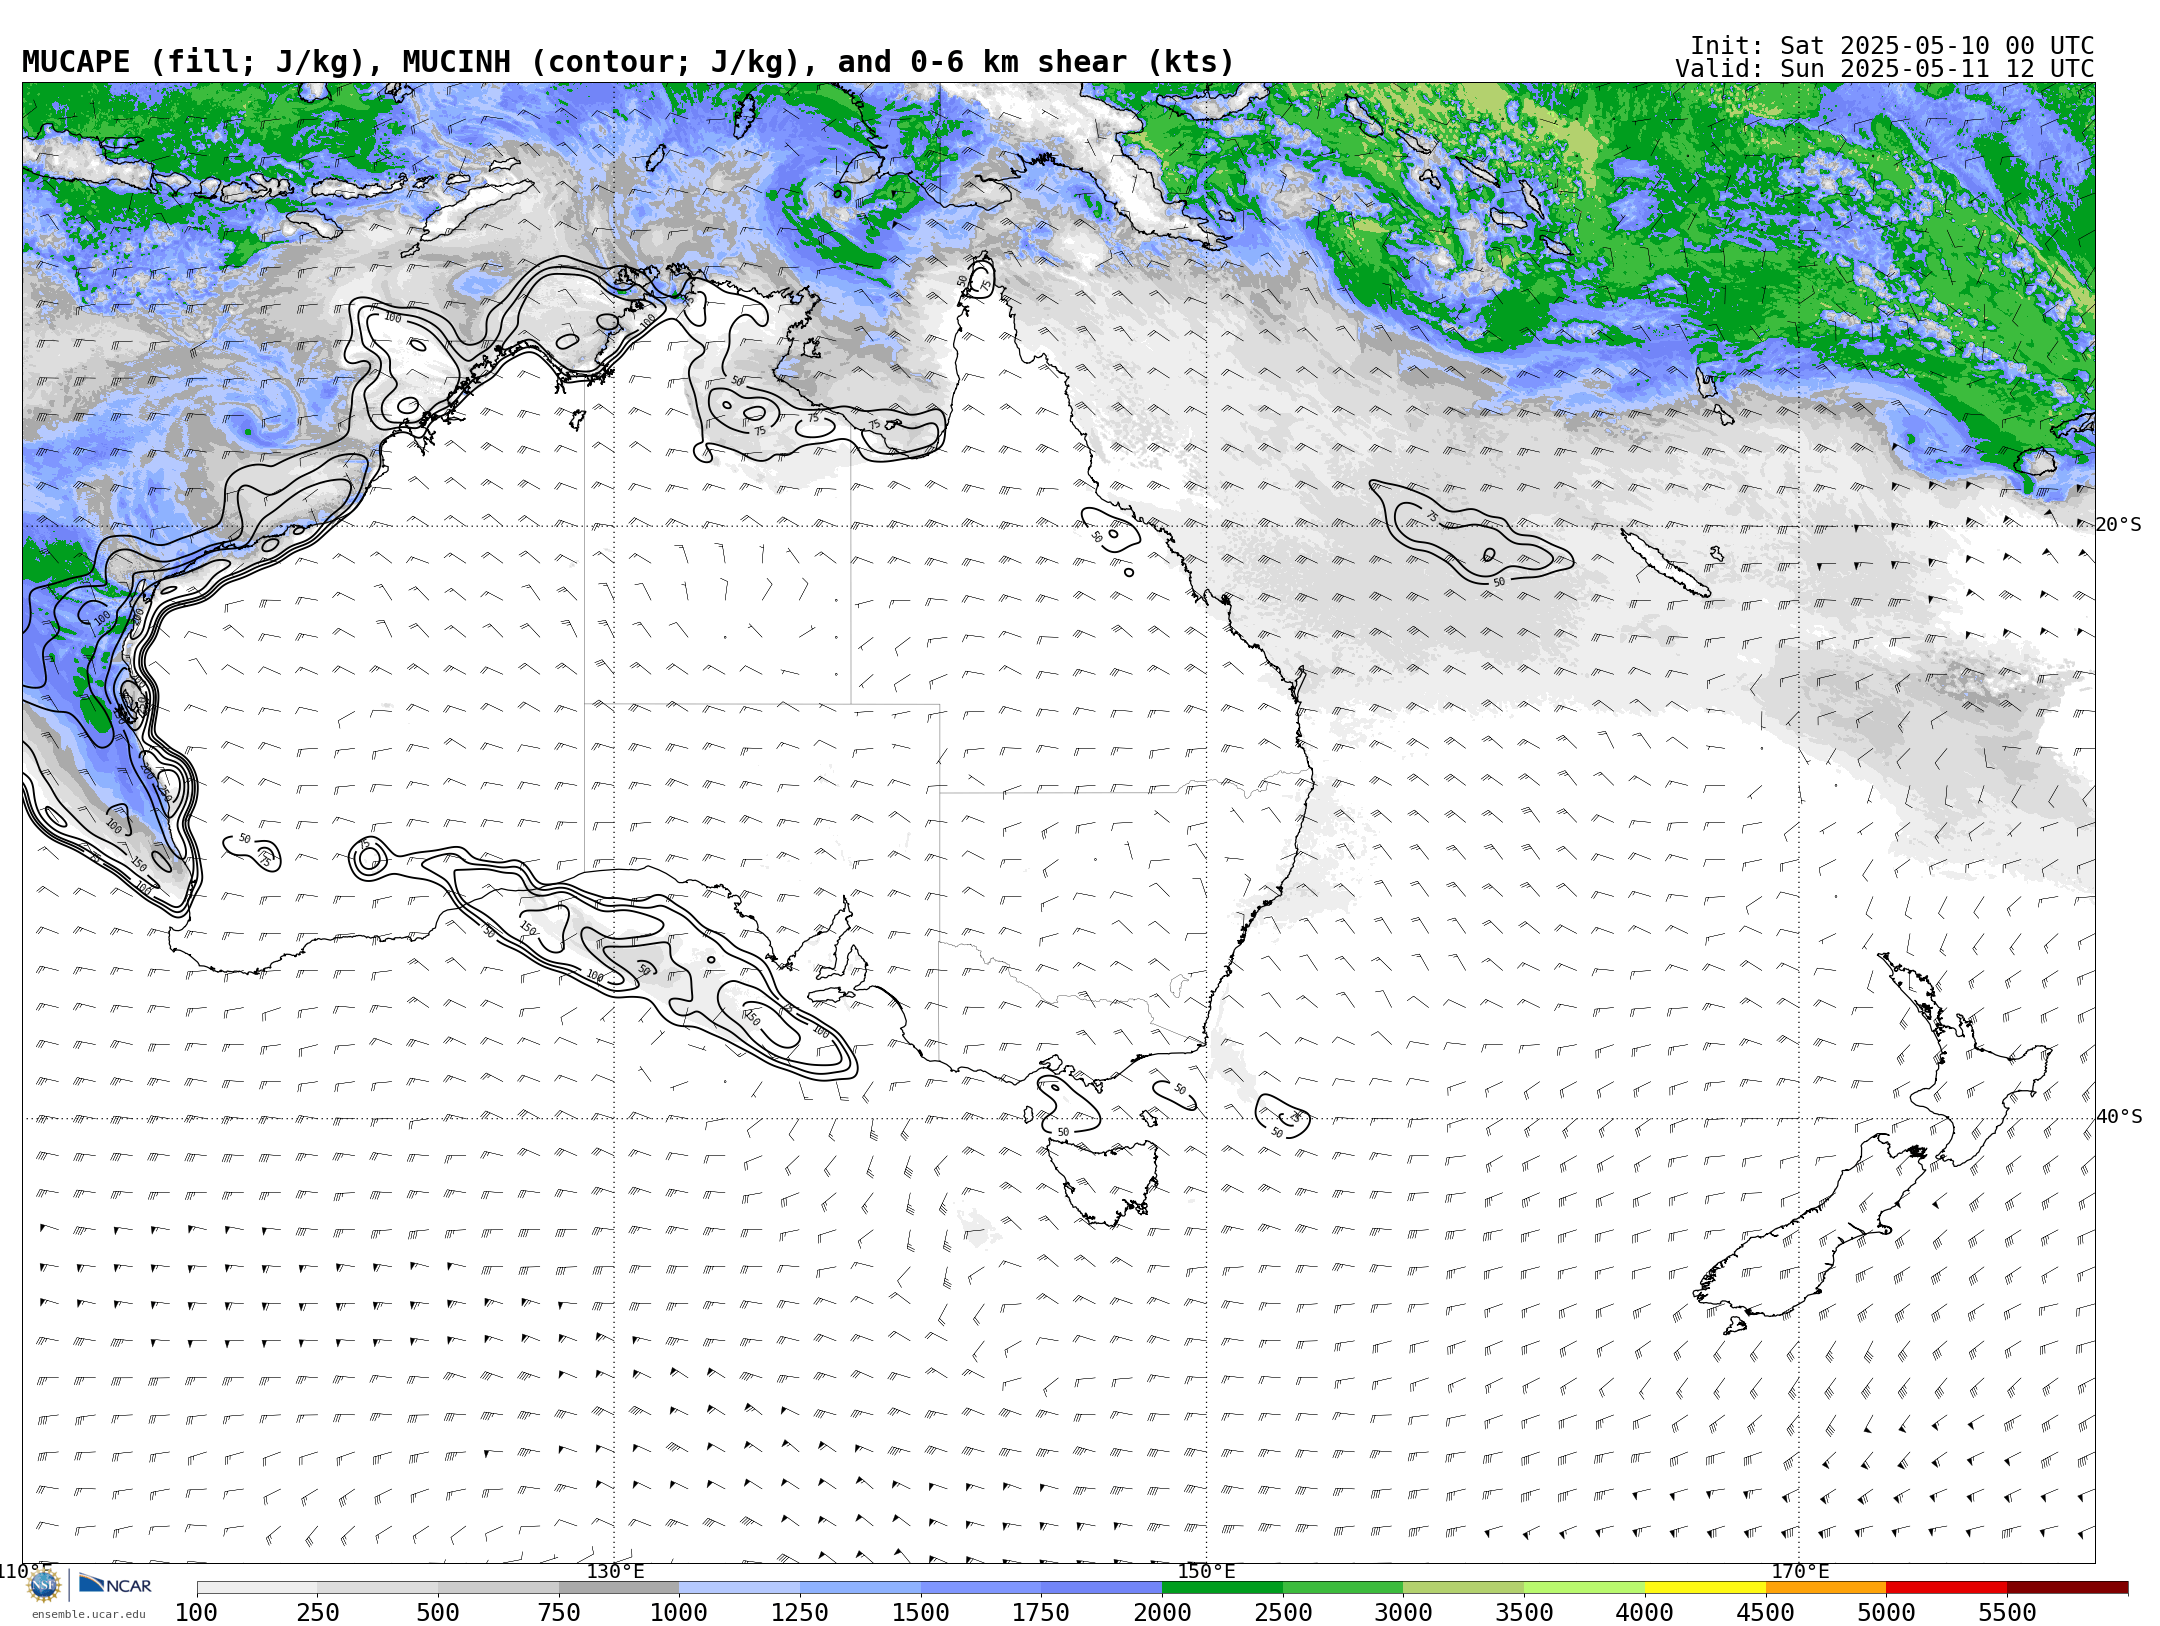The image size is (2160, 1626).
Task: Click the 40°S latitude label
Action: [2118, 1117]
